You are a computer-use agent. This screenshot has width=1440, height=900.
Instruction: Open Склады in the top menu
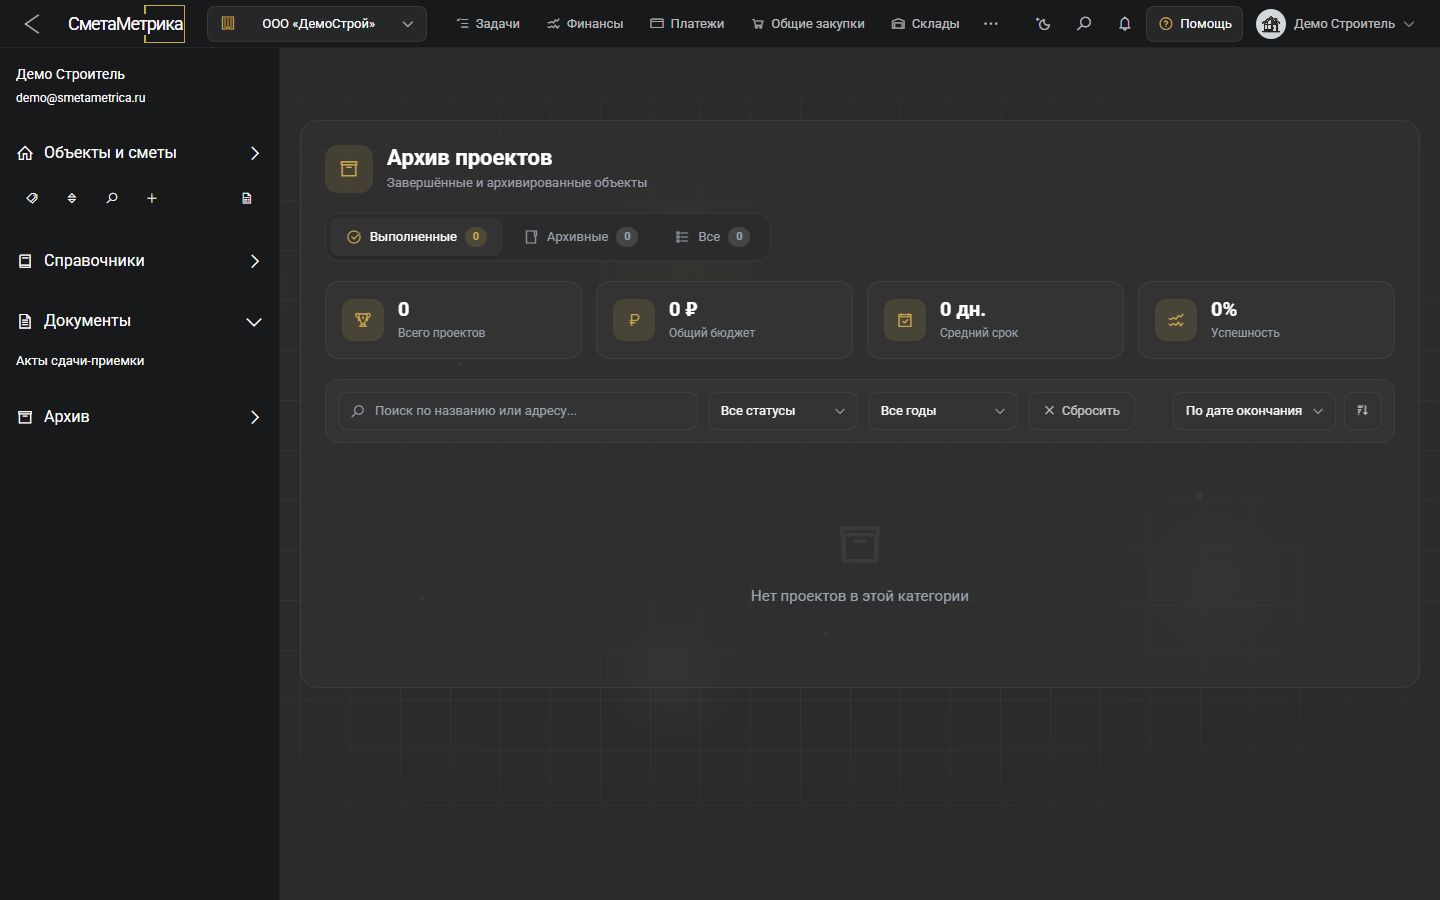[x=925, y=24]
